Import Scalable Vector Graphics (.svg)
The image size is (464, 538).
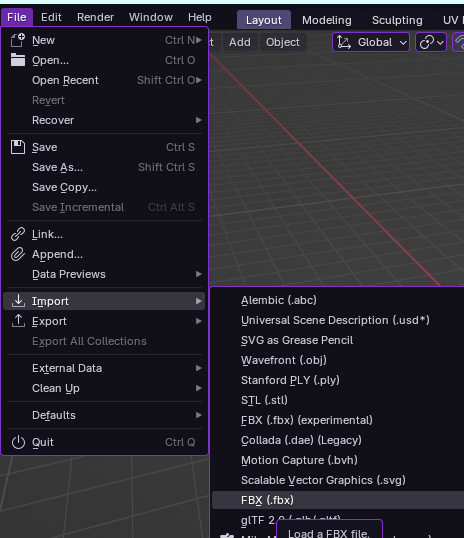(x=338, y=480)
